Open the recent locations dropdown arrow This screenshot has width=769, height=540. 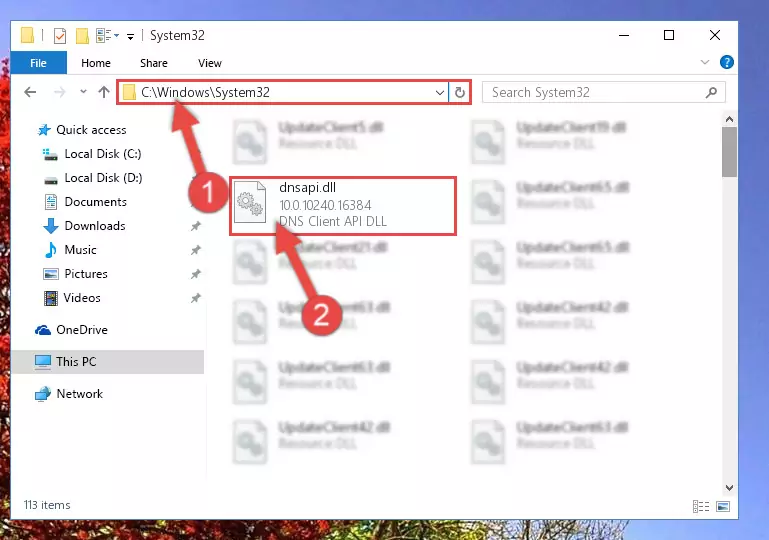point(83,92)
